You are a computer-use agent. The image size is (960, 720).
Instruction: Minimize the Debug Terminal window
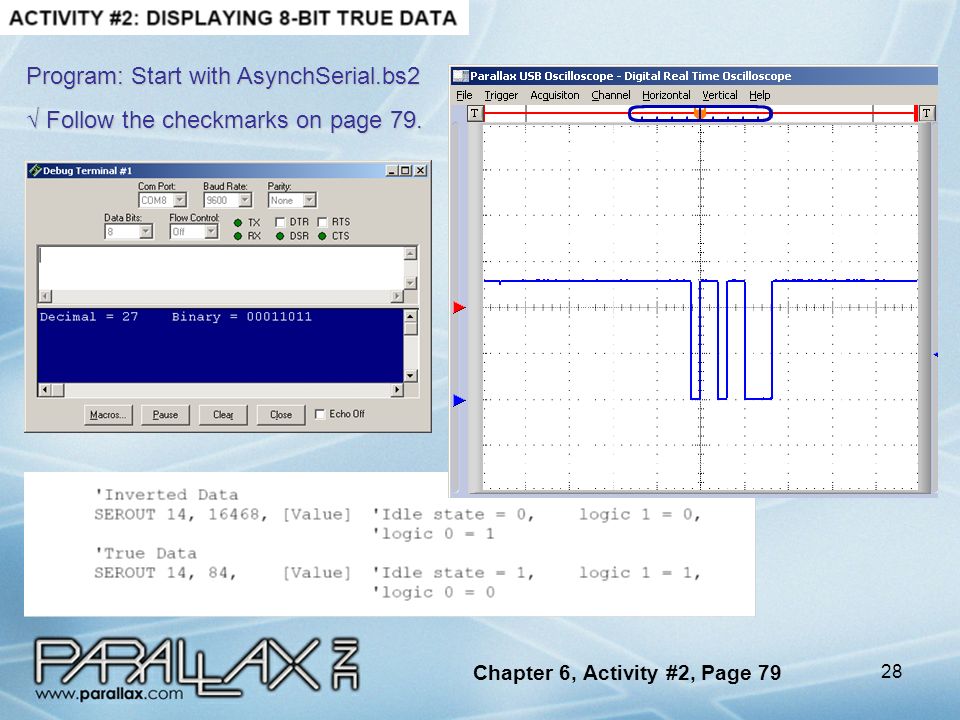click(x=391, y=170)
